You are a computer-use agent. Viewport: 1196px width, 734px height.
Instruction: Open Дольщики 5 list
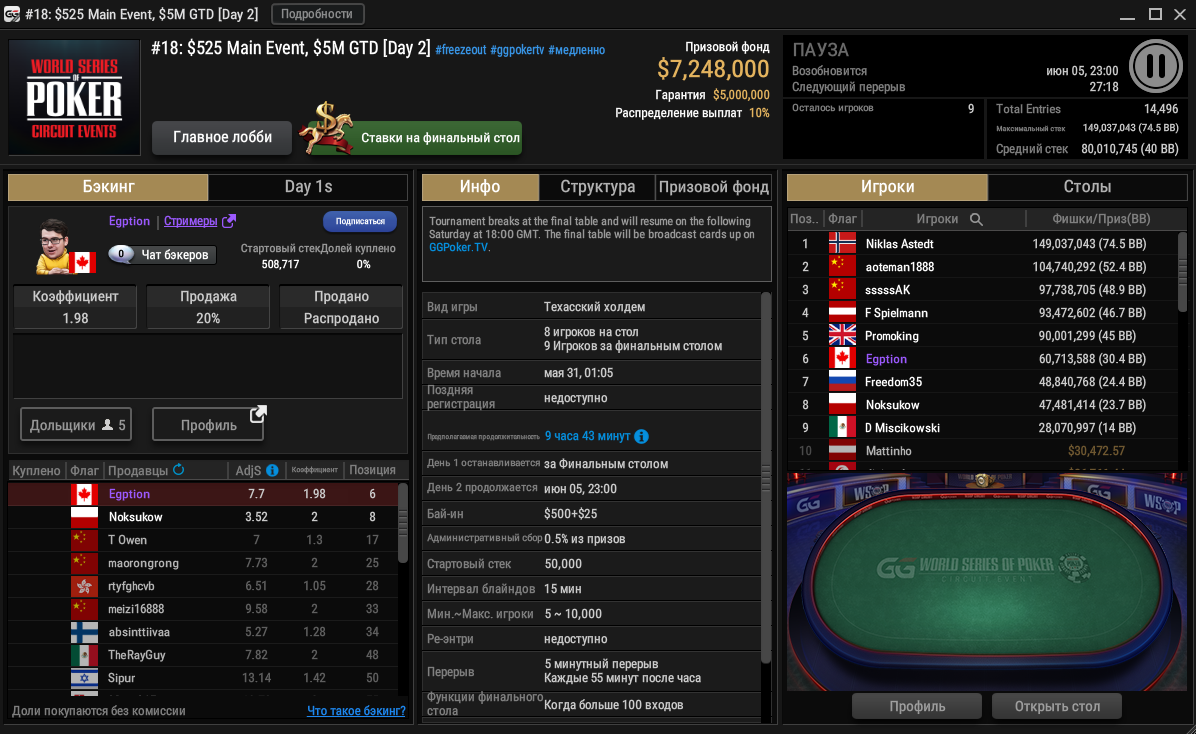pyautogui.click(x=76, y=424)
